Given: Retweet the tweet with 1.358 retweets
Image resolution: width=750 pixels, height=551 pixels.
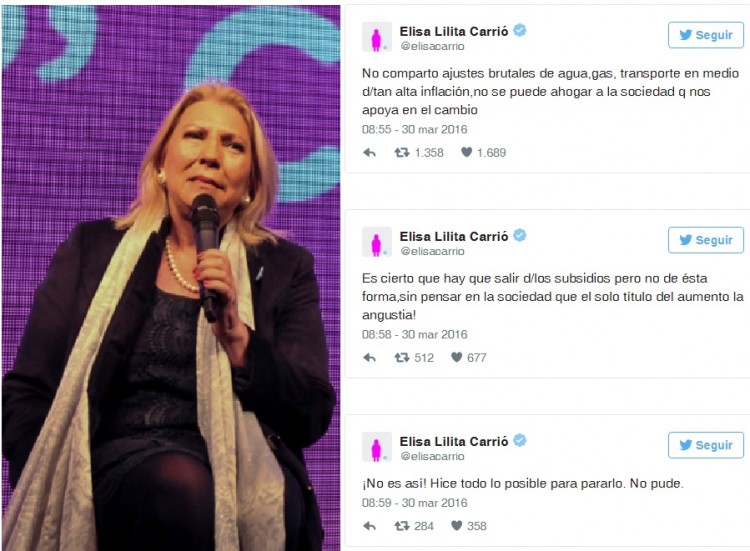Looking at the screenshot, I should pyautogui.click(x=401, y=153).
